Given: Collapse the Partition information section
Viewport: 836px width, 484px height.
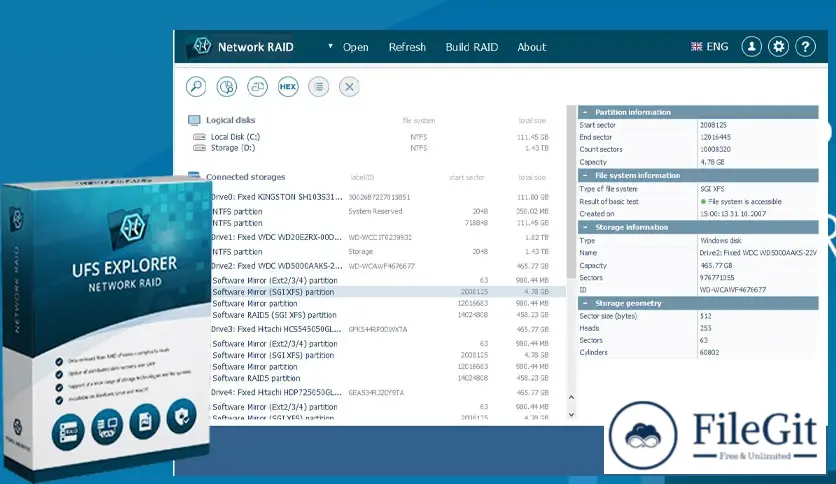Looking at the screenshot, I should click(585, 112).
